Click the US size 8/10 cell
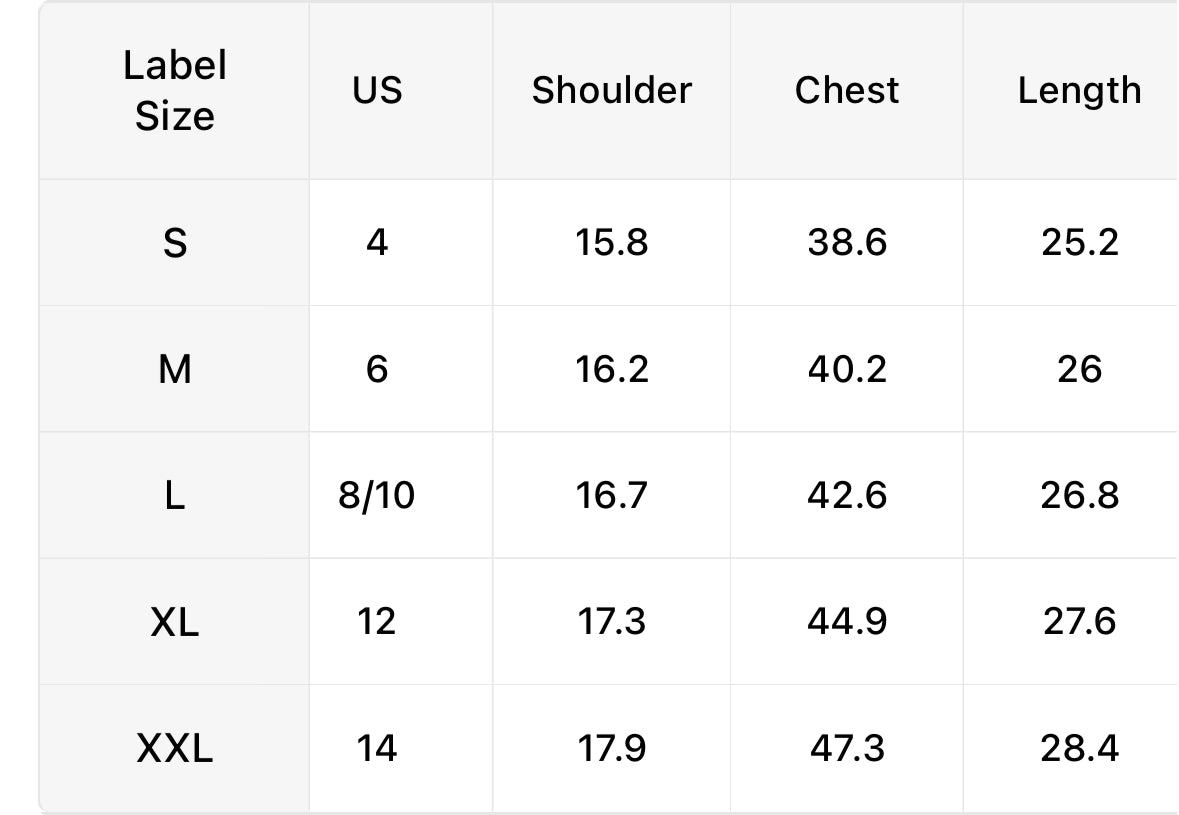Viewport: 1179px width, 815px height. 377,496
